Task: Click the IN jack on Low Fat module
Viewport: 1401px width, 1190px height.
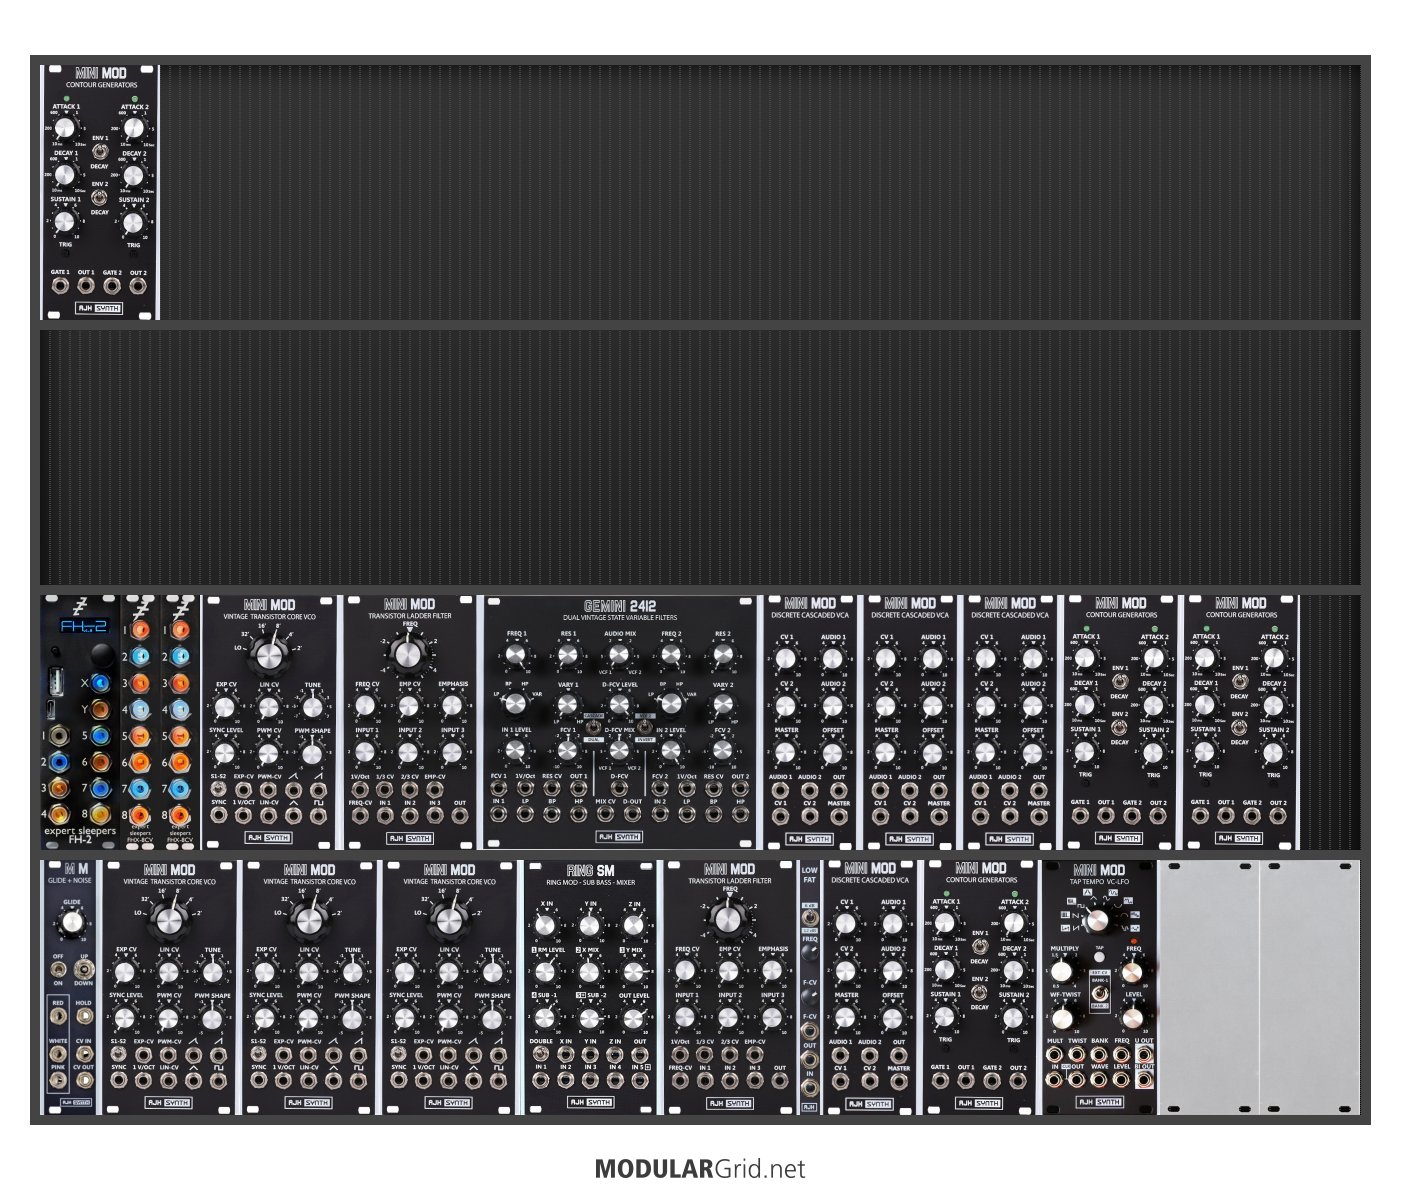Action: (809, 1088)
